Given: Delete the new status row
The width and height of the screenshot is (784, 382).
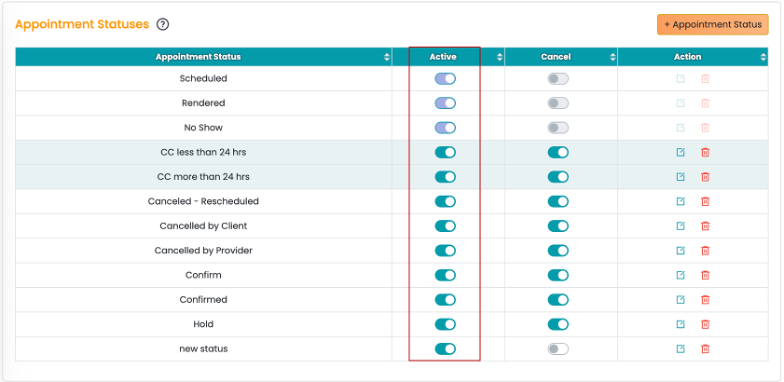Looking at the screenshot, I should point(705,348).
